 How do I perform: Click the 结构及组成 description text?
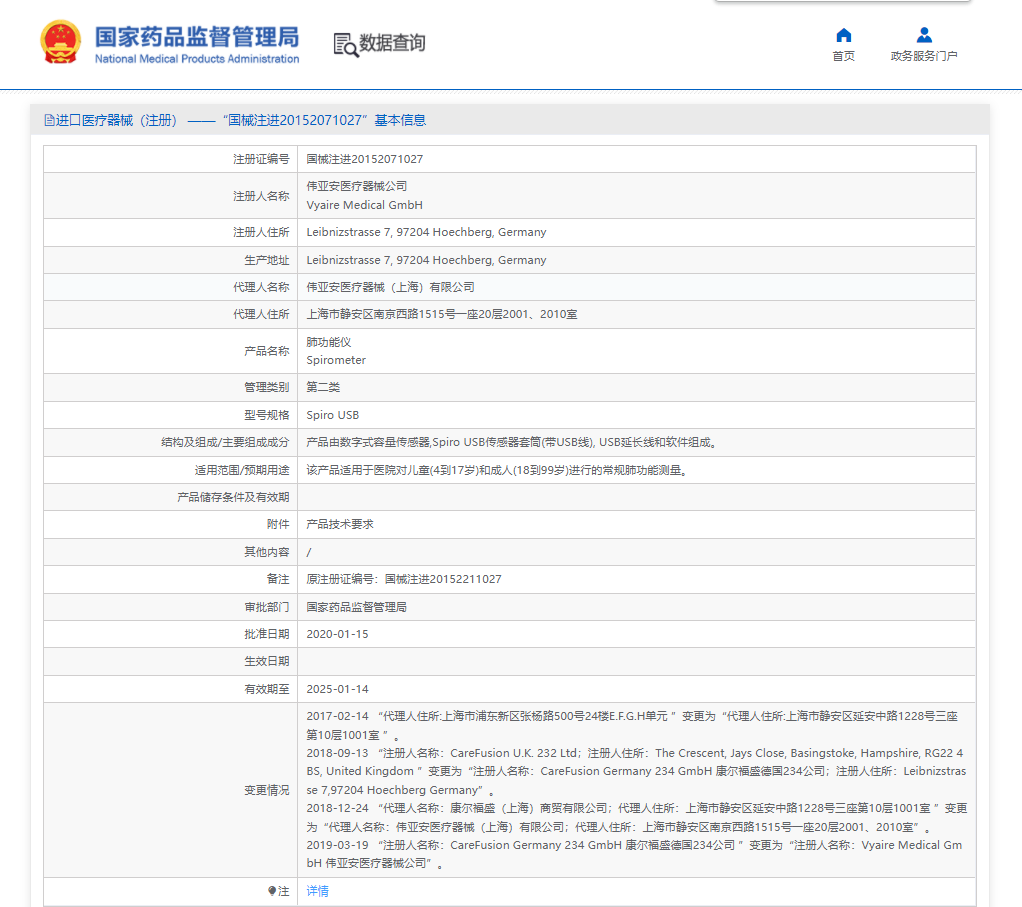[513, 442]
